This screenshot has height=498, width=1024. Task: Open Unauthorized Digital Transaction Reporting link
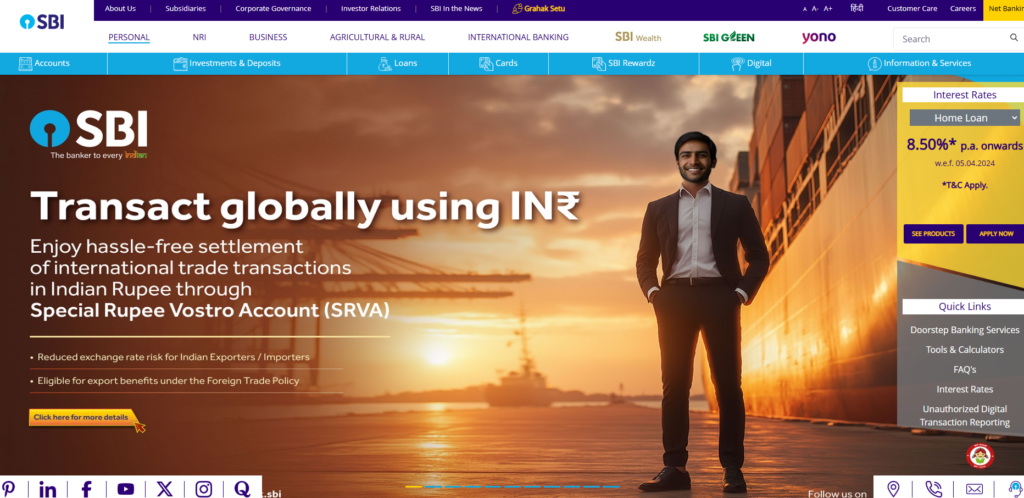pos(965,416)
